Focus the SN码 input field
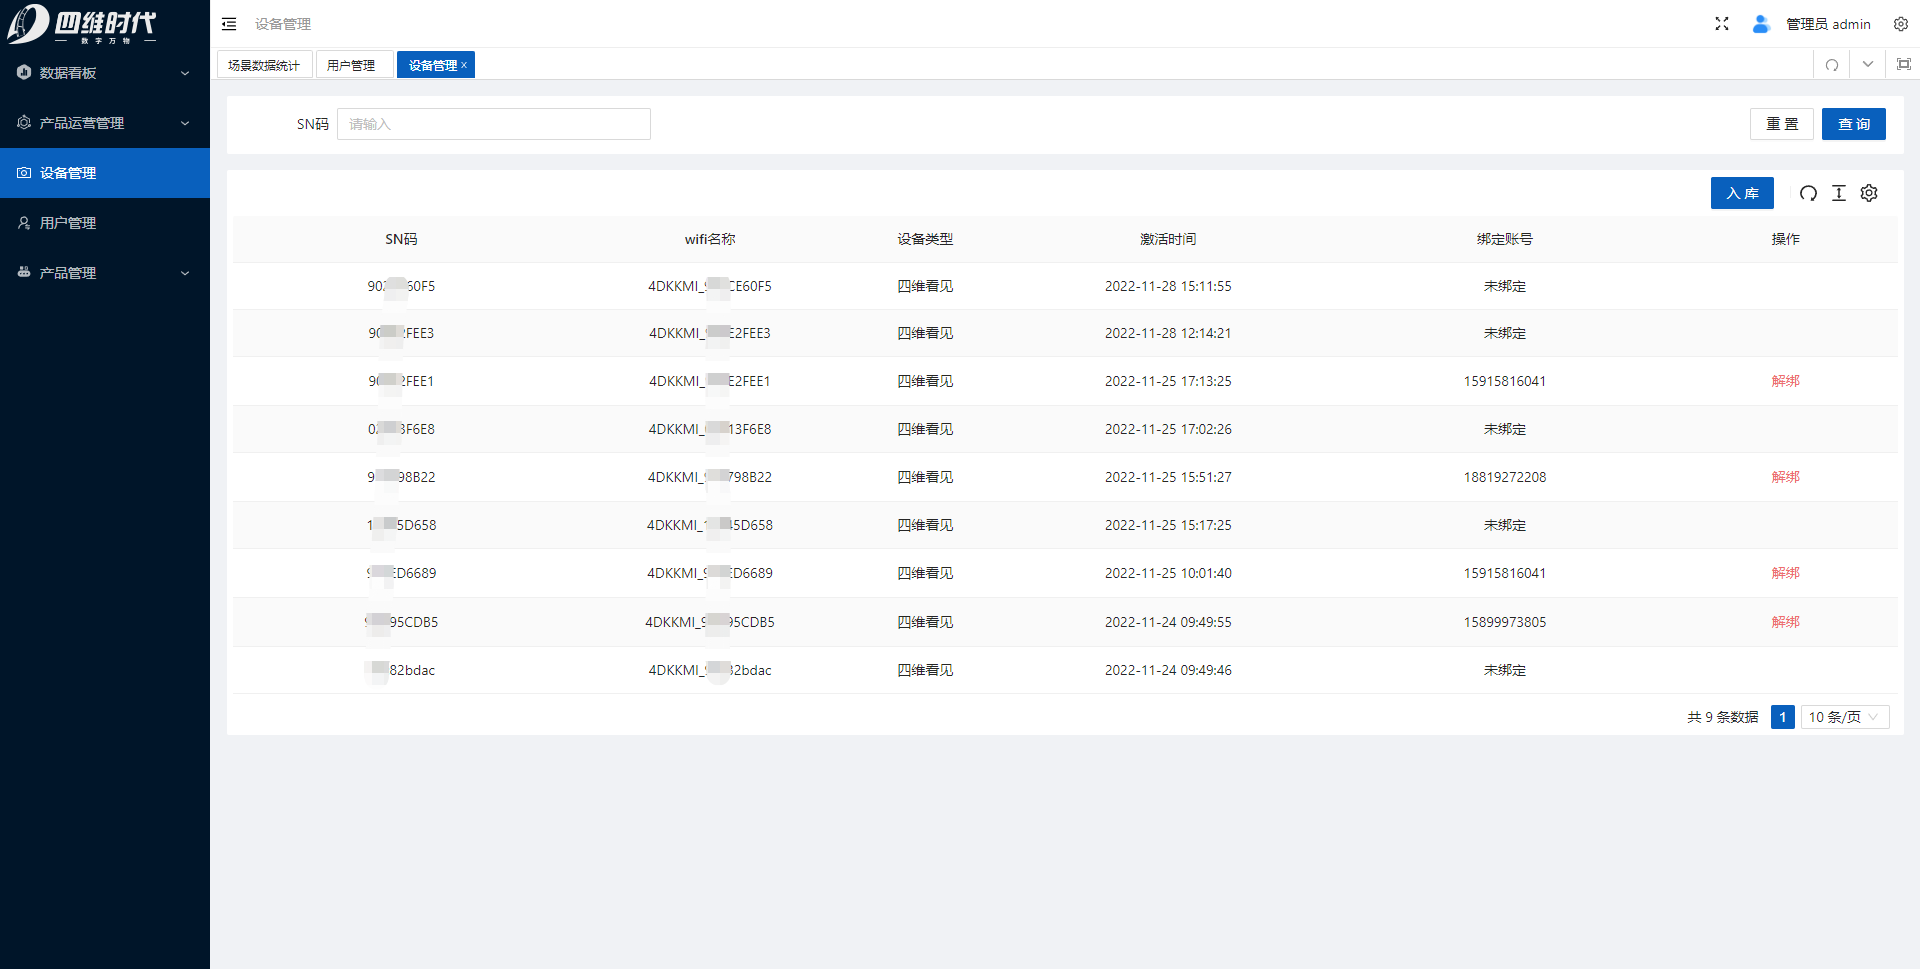Viewport: 1920px width, 969px height. click(493, 124)
